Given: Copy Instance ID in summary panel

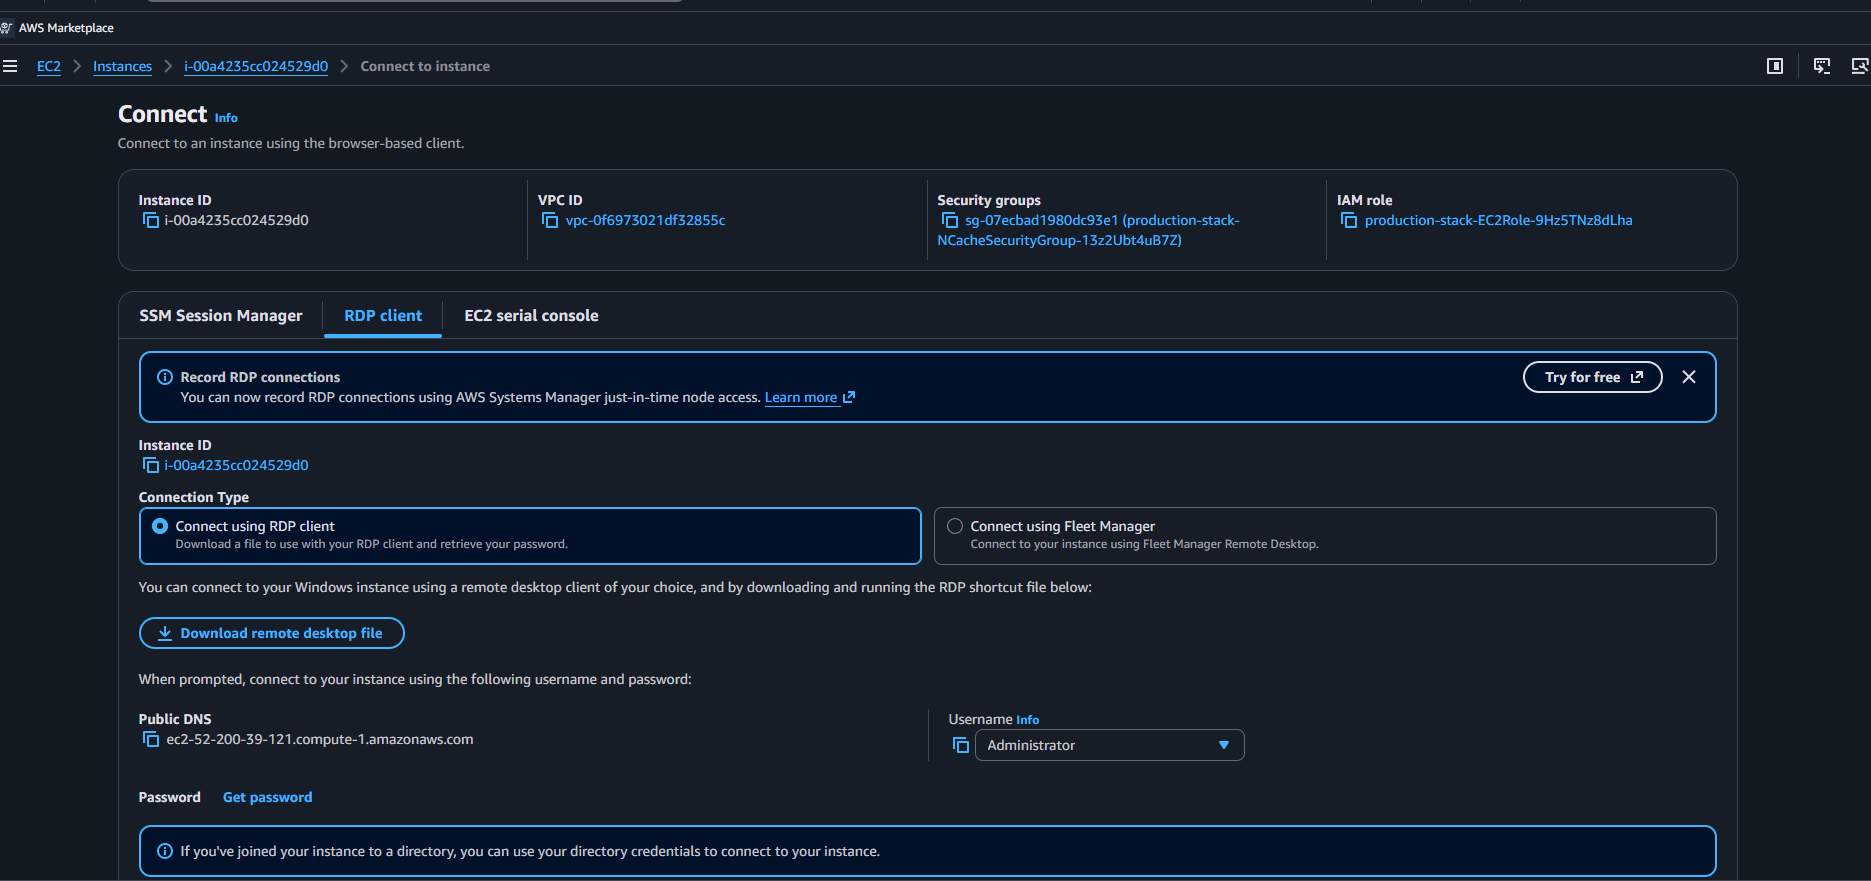Looking at the screenshot, I should pos(151,220).
